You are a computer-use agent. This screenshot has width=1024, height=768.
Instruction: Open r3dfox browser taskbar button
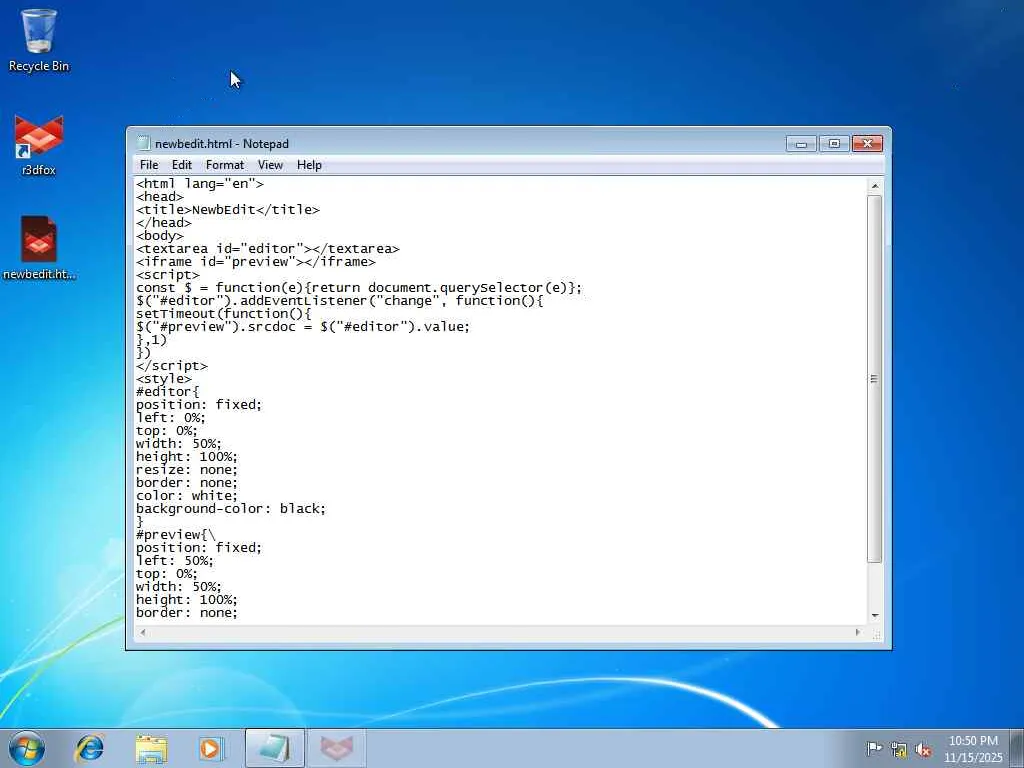tap(336, 748)
